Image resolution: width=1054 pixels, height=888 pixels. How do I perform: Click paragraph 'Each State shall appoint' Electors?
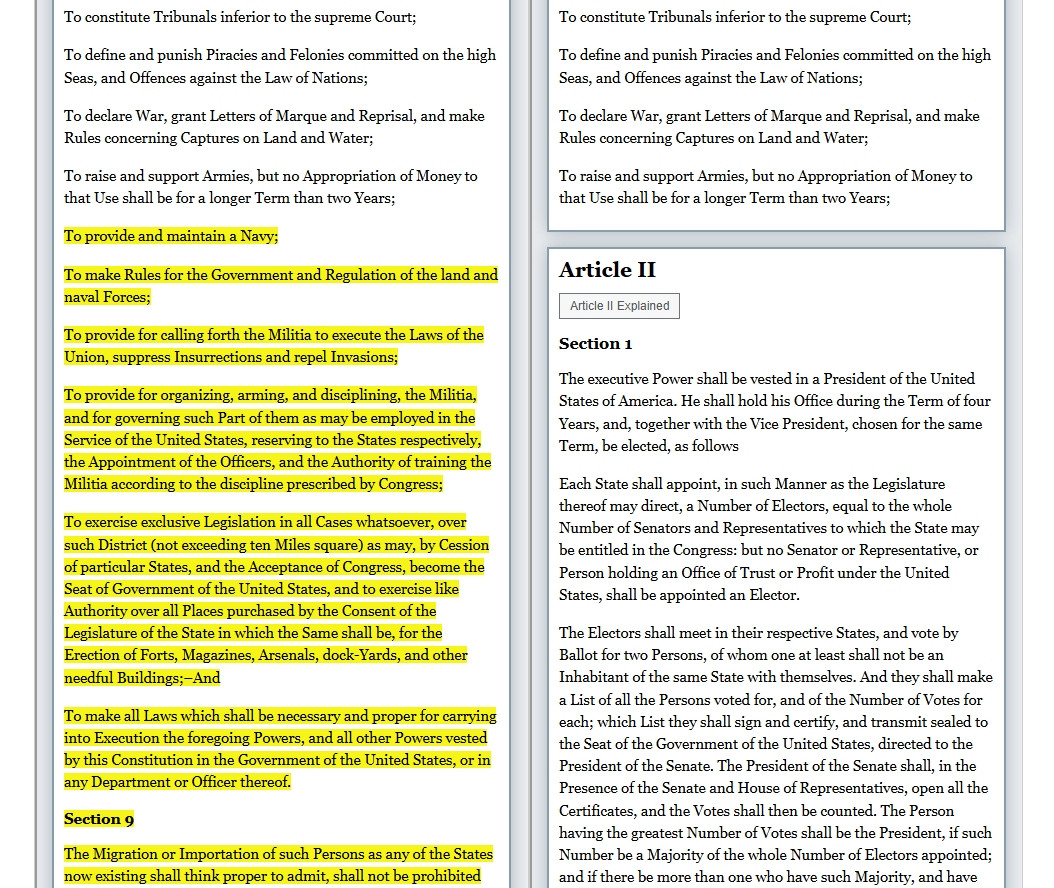(x=769, y=539)
